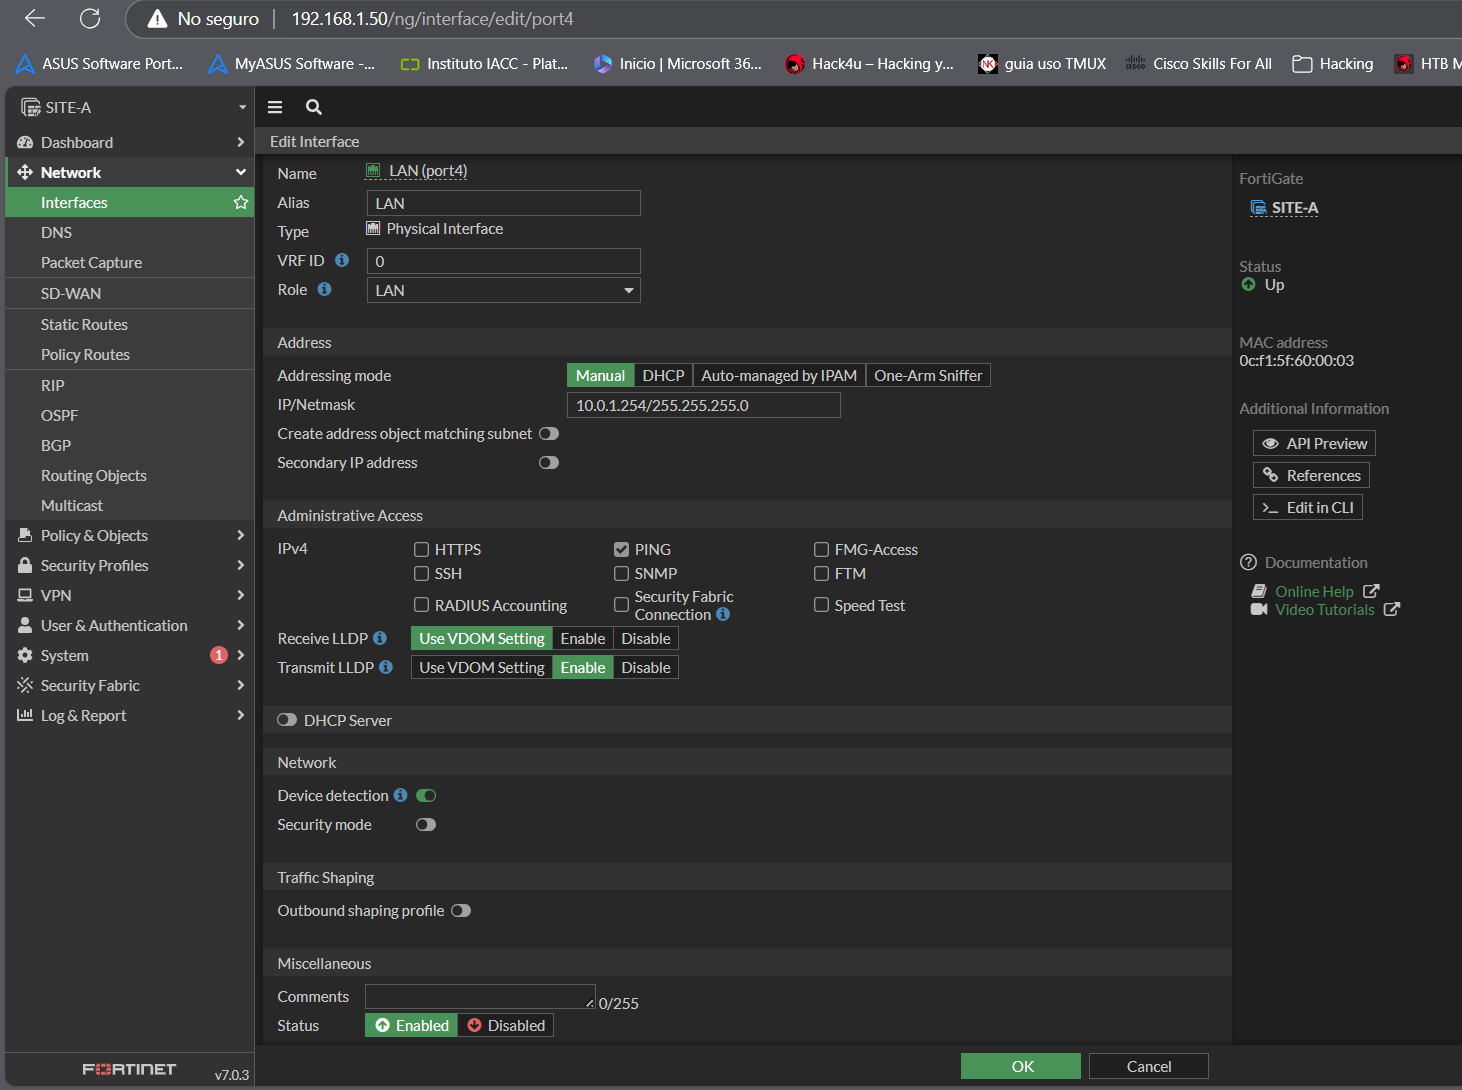Toggle the Outbound shaping profile switch

pos(460,910)
